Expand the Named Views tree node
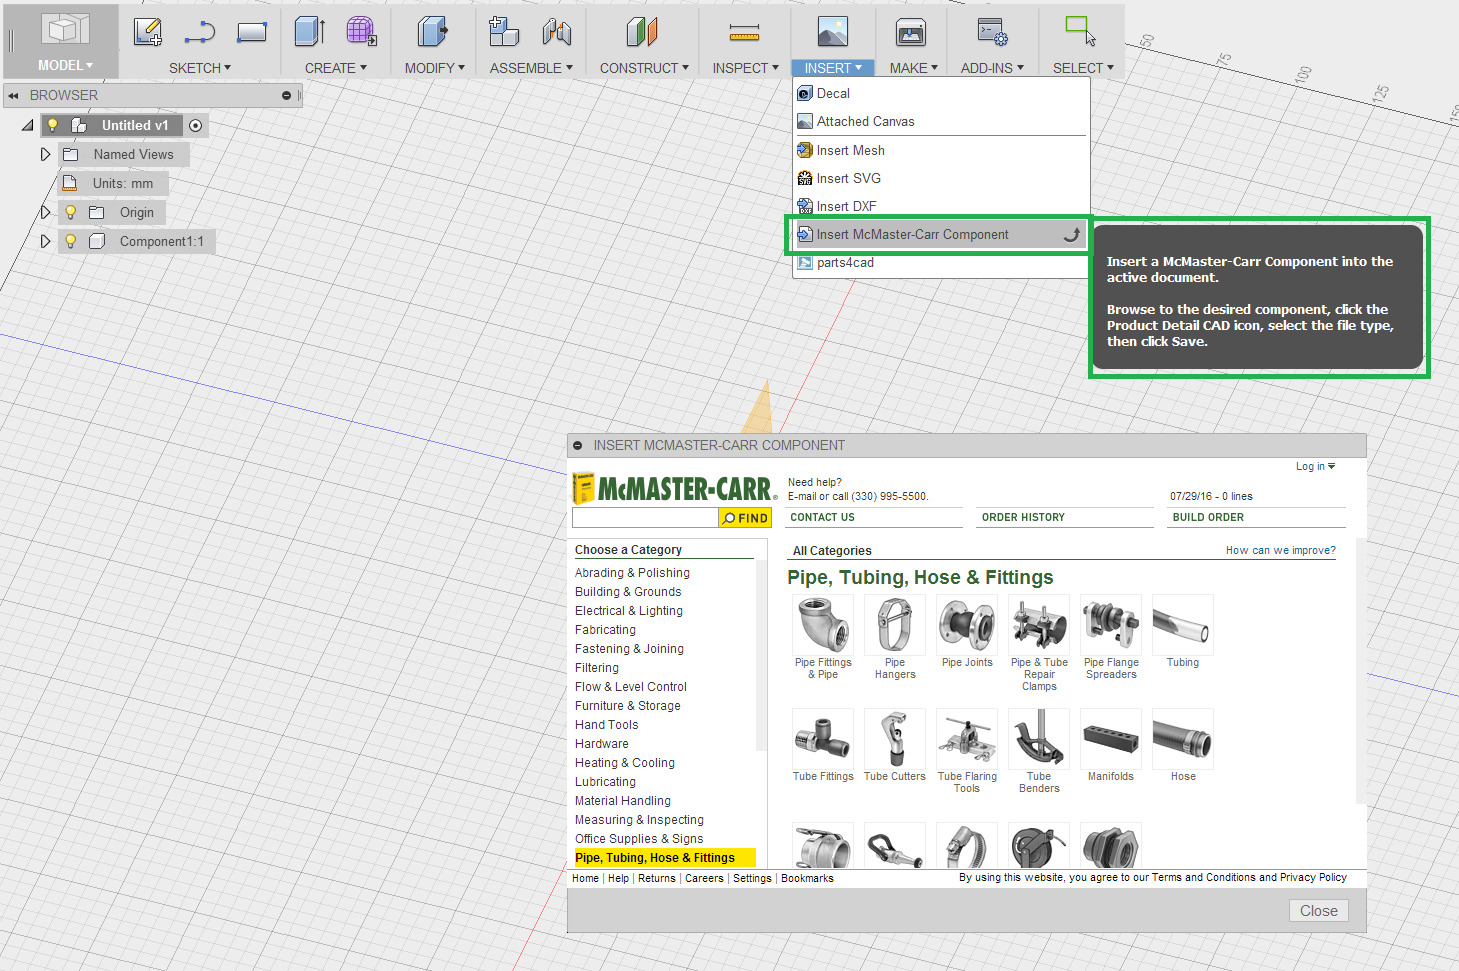 pos(45,154)
